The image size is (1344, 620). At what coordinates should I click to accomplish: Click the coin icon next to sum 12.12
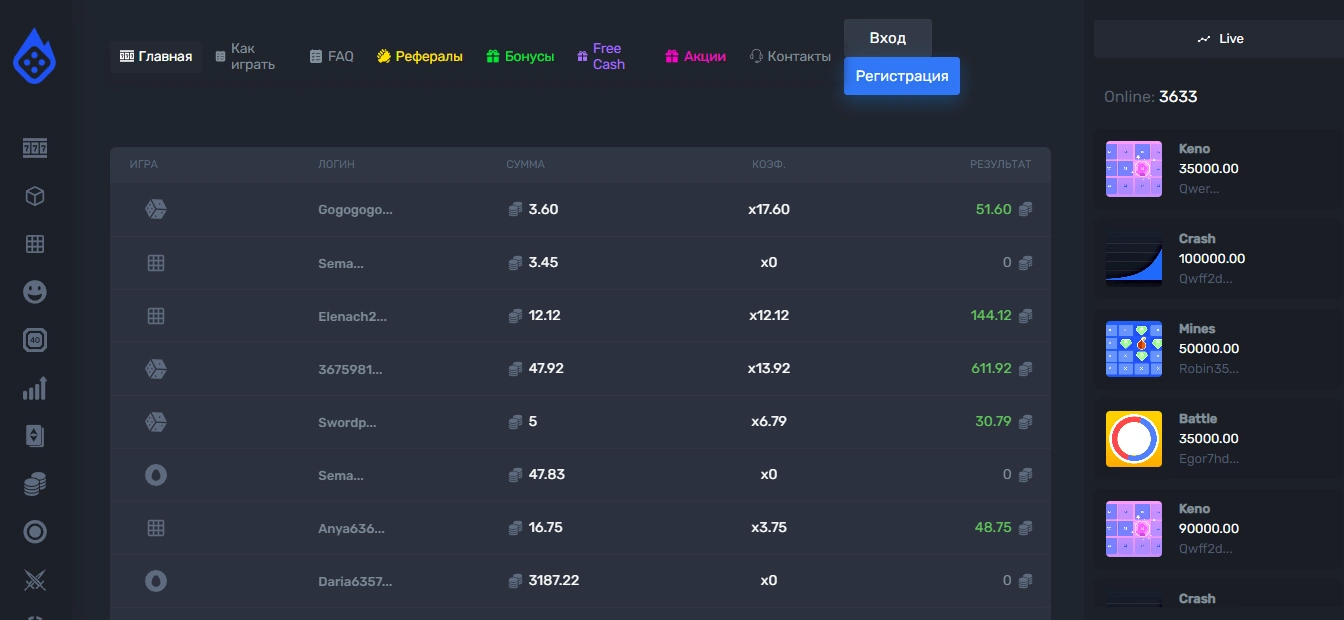click(x=516, y=316)
